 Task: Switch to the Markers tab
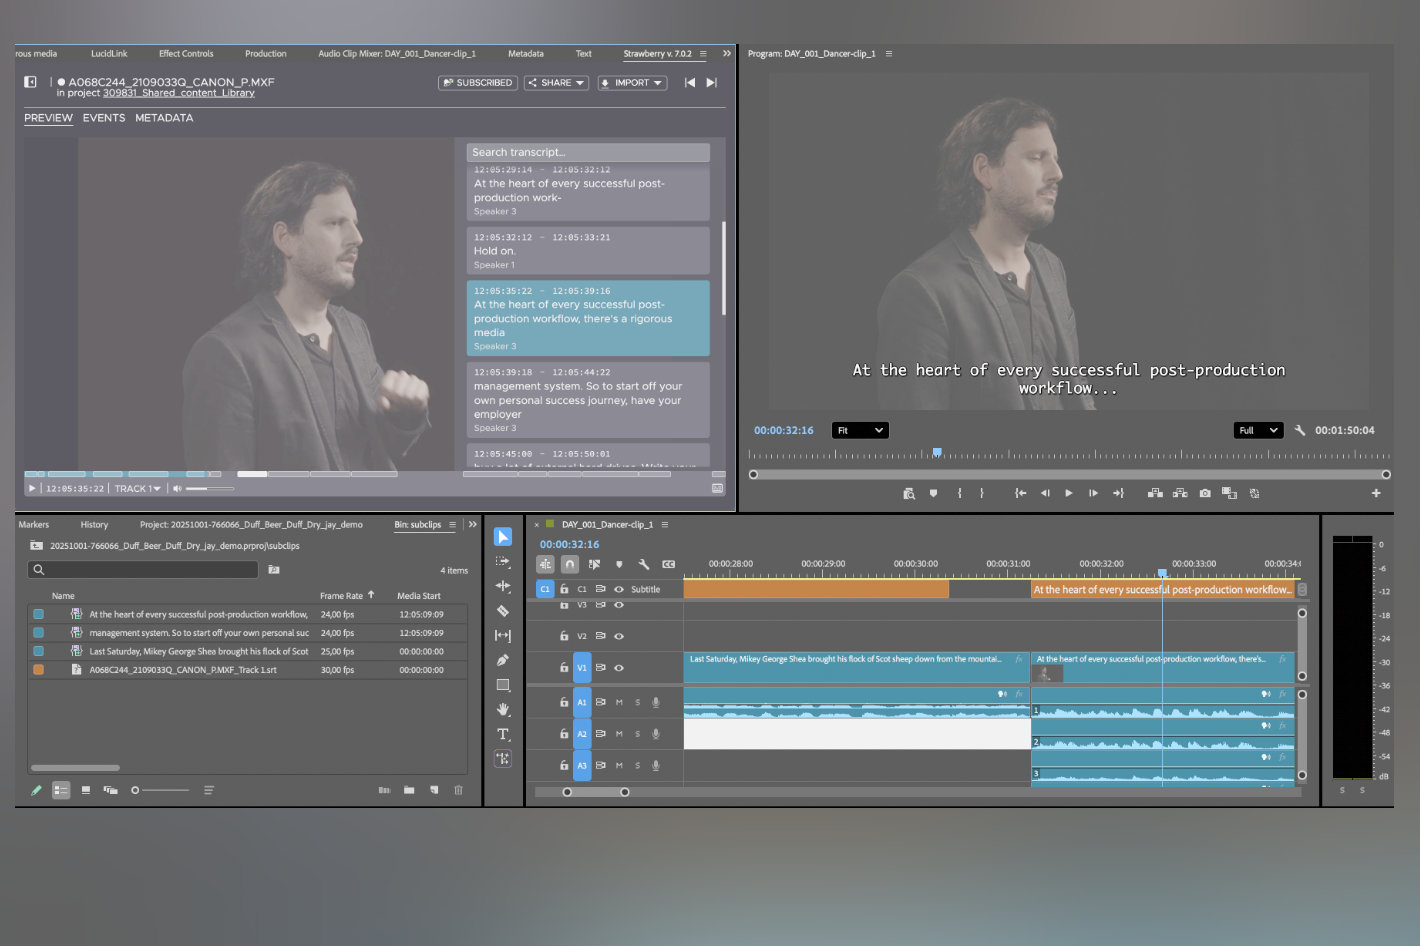point(34,524)
